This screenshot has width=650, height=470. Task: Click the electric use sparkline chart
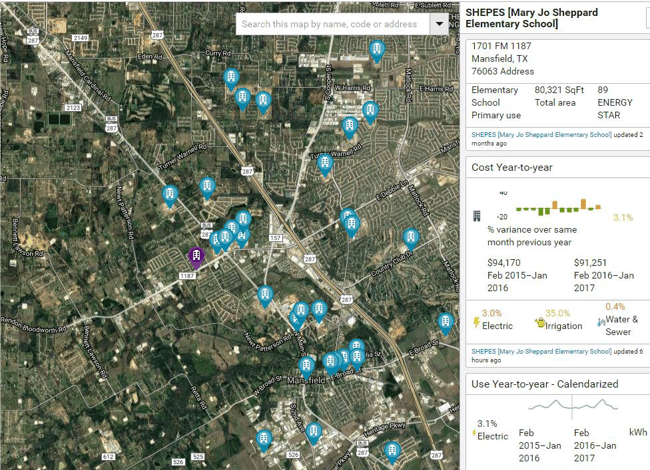[568, 406]
